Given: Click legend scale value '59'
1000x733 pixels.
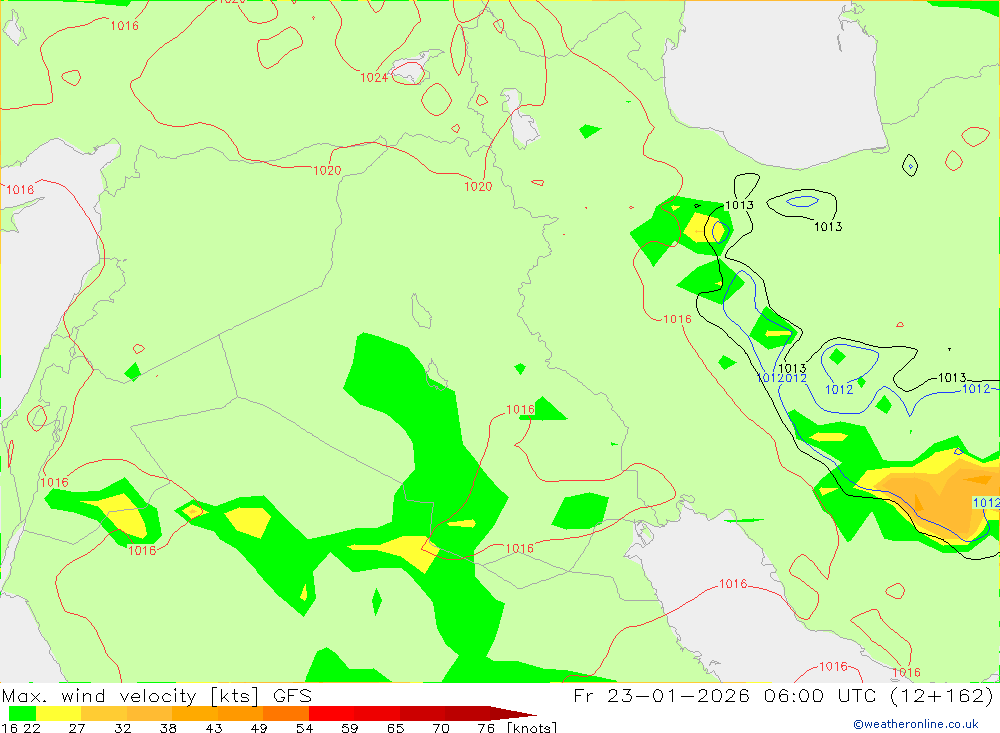Looking at the screenshot, I should [x=349, y=728].
